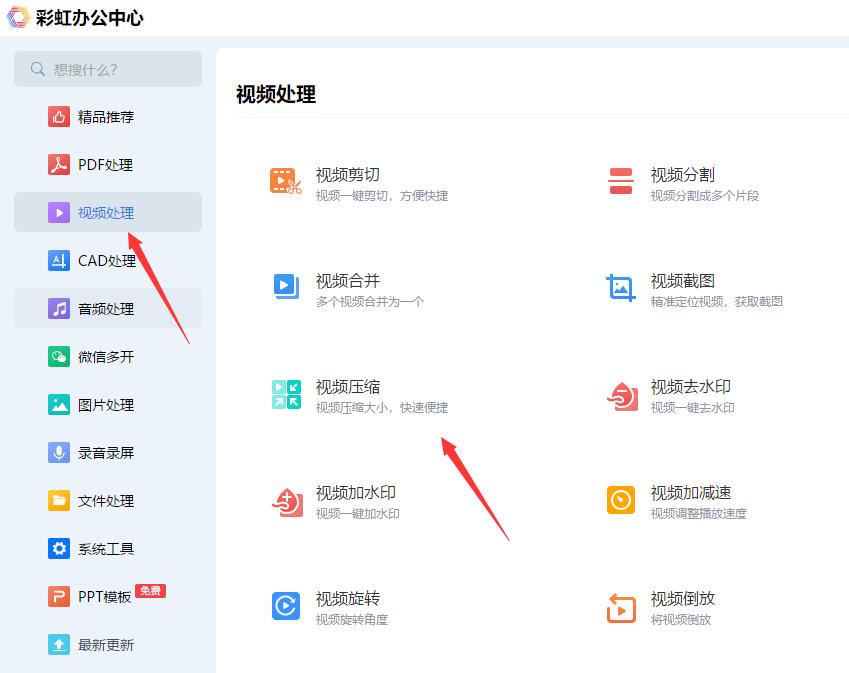Switch to the 图片处理 image section
The image size is (849, 673).
pyautogui.click(x=107, y=404)
